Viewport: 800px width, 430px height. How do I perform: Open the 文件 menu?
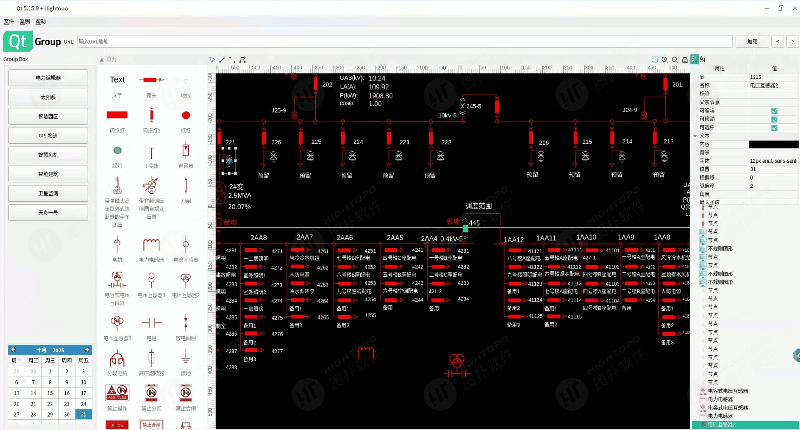9,21
